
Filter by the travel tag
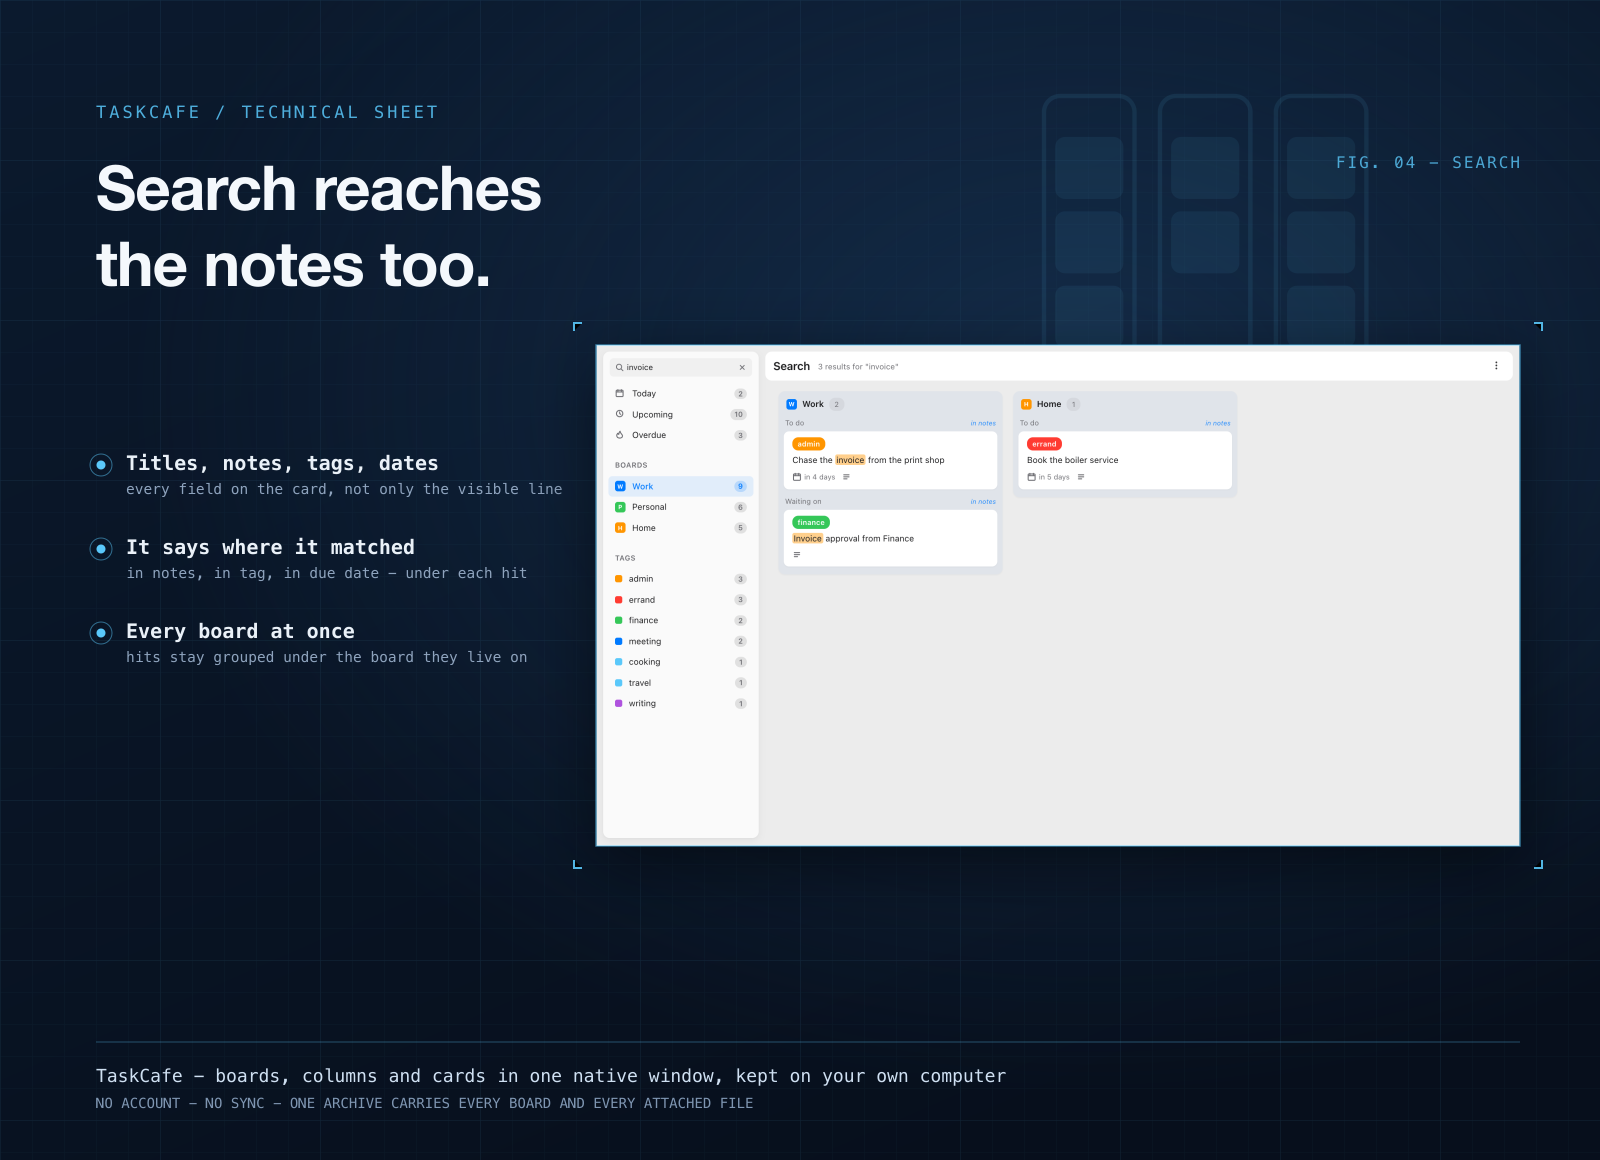point(680,683)
